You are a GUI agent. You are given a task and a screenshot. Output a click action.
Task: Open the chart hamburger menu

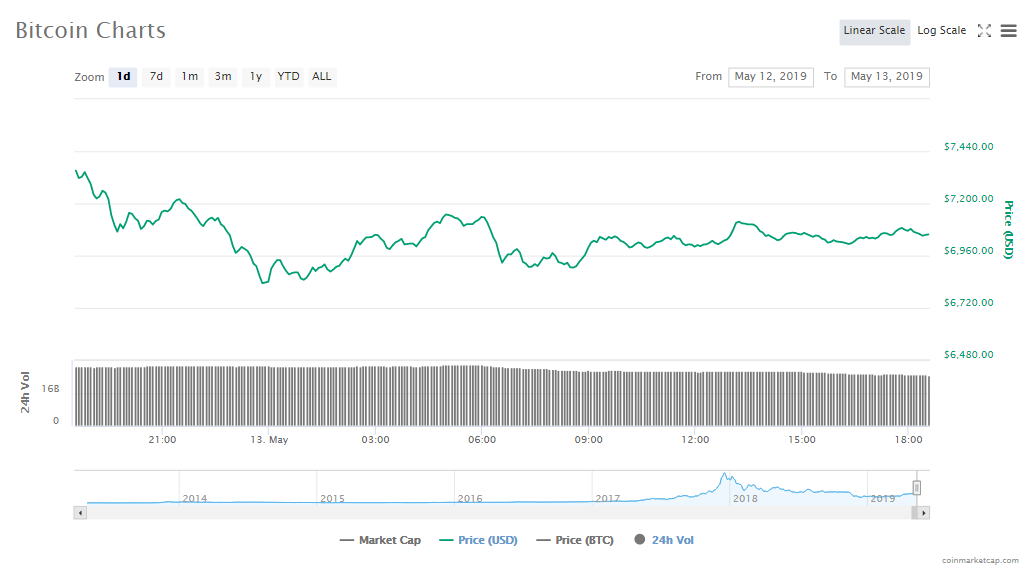point(1008,31)
